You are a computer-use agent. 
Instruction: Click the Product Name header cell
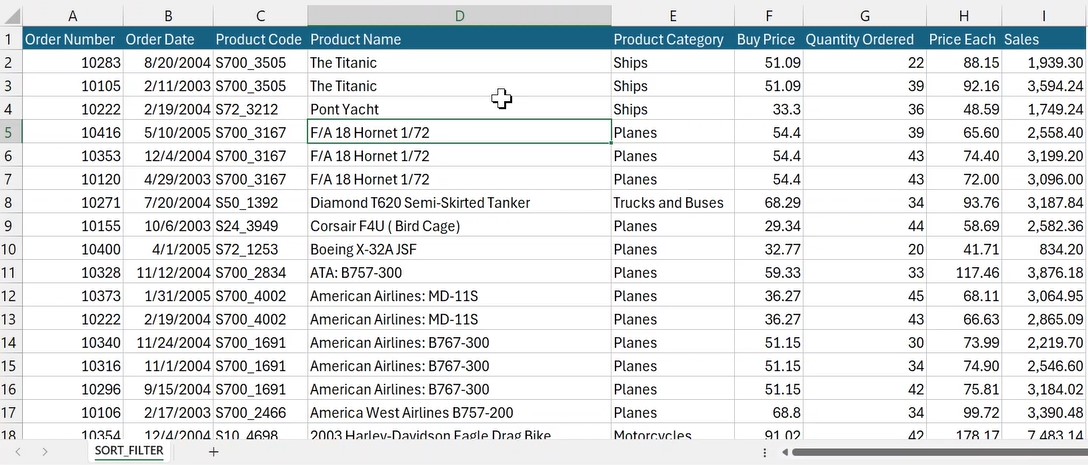pyautogui.click(x=459, y=39)
